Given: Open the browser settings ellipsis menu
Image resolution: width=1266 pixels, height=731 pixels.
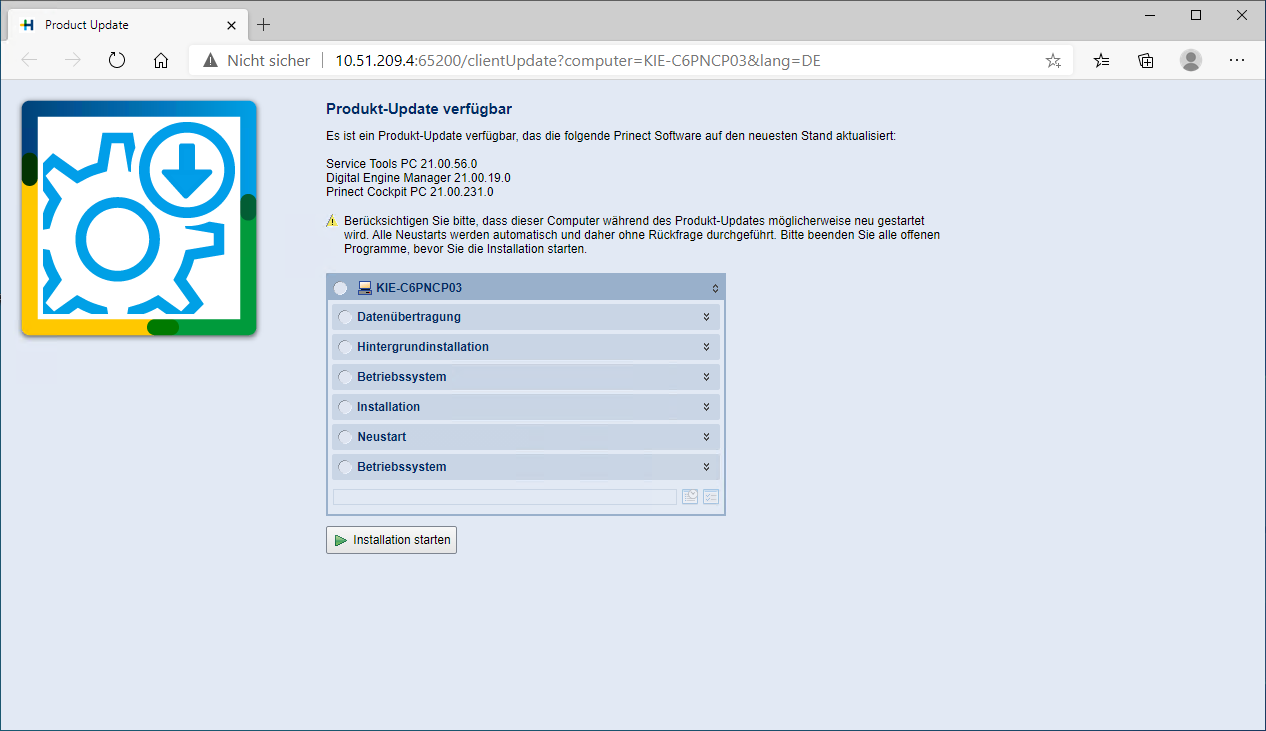Looking at the screenshot, I should tap(1237, 60).
